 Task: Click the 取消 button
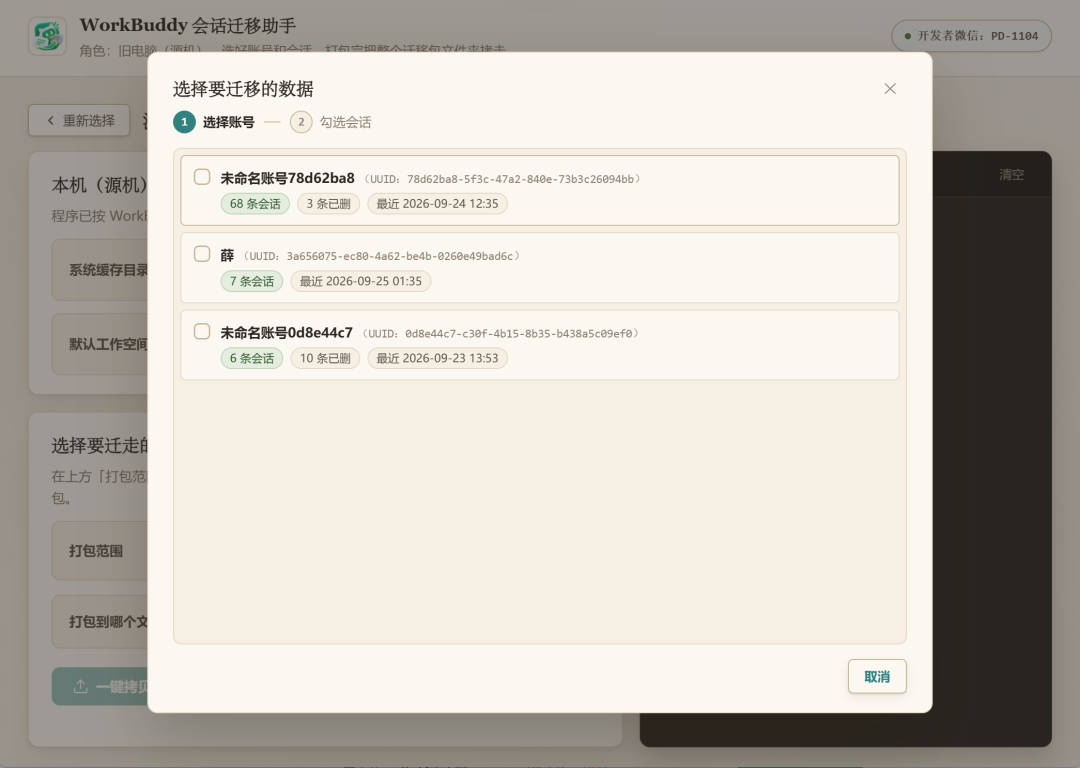pyautogui.click(x=877, y=676)
